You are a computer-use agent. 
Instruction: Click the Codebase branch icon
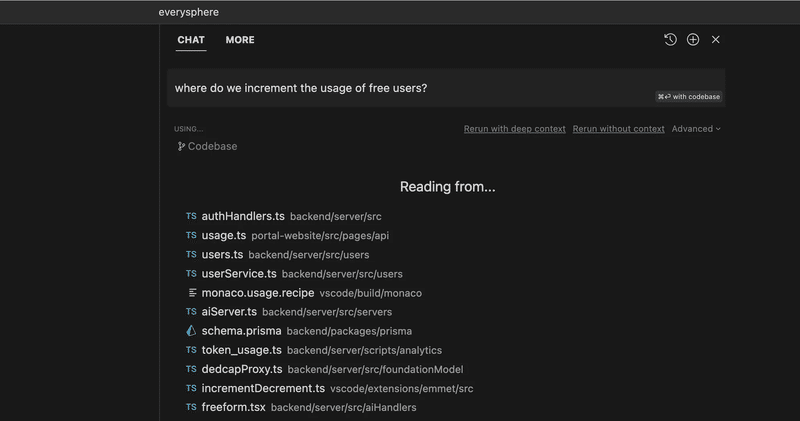pyautogui.click(x=181, y=146)
